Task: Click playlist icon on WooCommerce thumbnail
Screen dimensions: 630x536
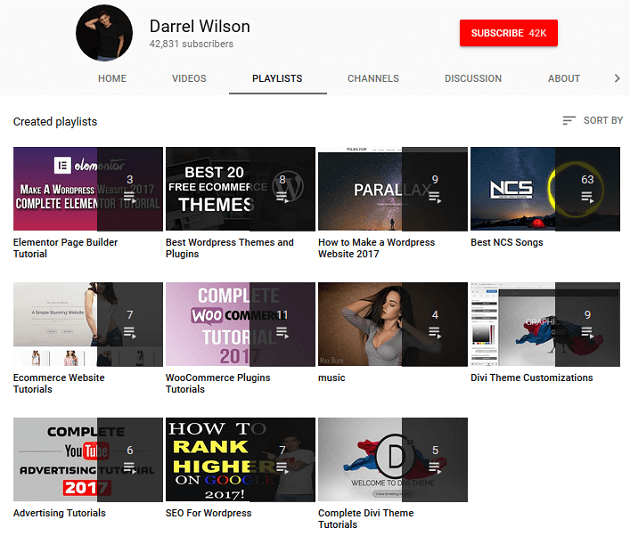Action: coord(282,333)
